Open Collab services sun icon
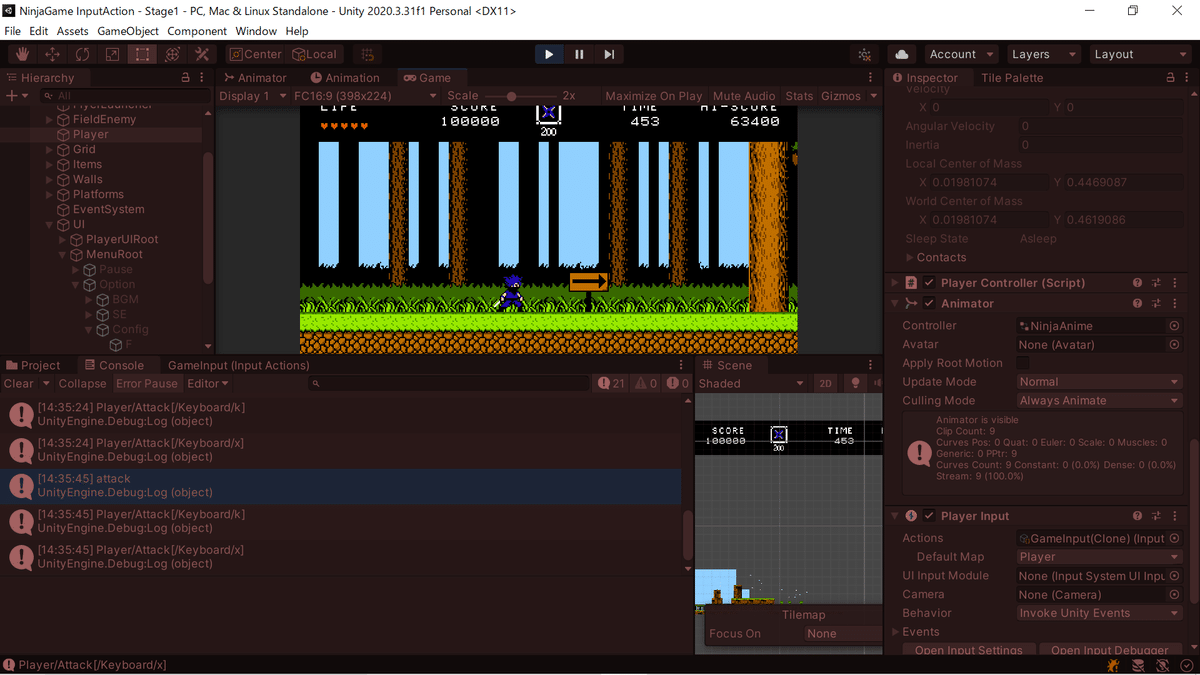This screenshot has height=675, width=1200. (865, 54)
